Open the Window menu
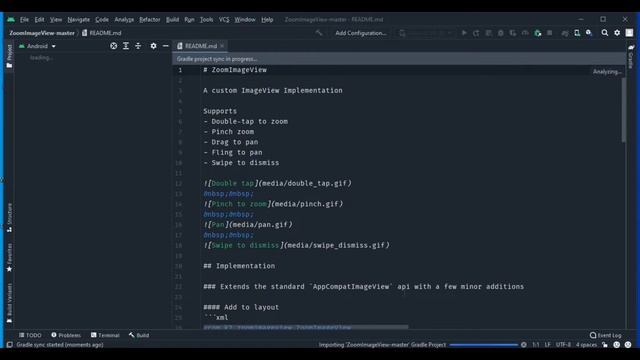 (x=245, y=20)
